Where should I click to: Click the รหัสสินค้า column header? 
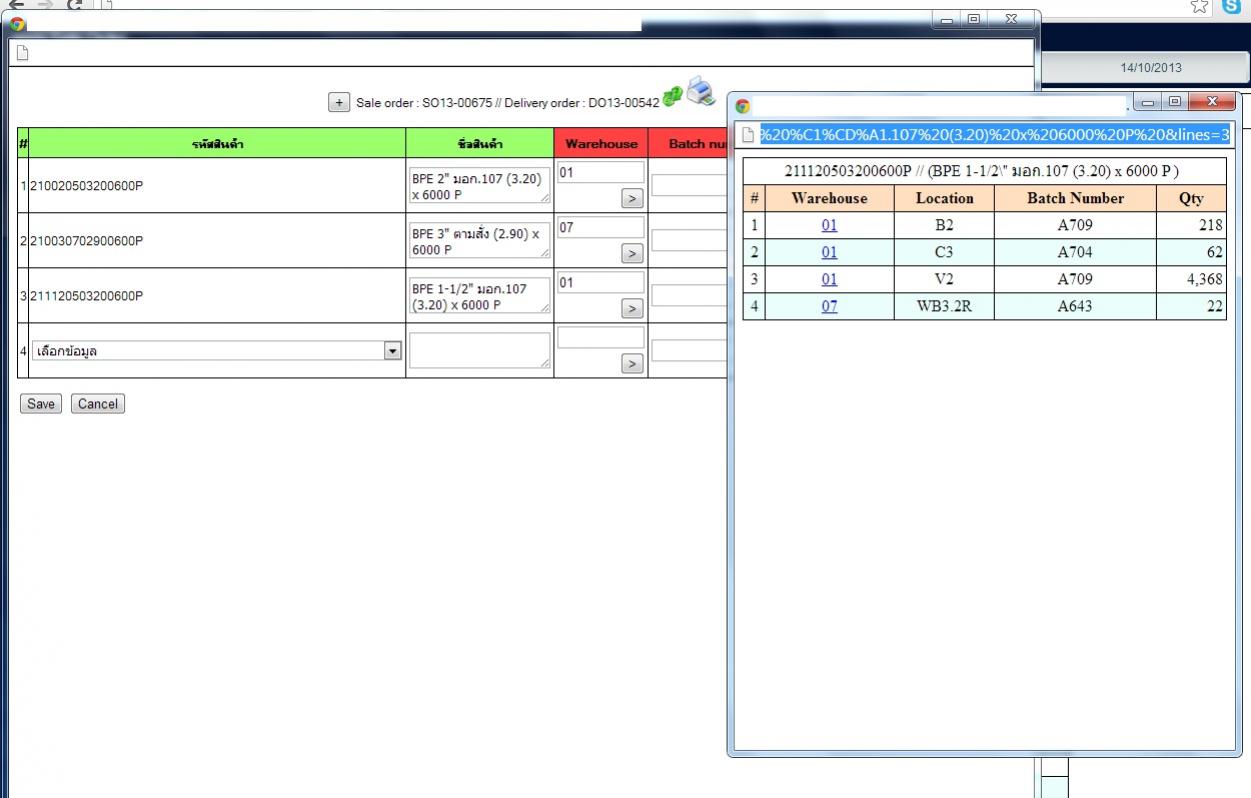(217, 143)
